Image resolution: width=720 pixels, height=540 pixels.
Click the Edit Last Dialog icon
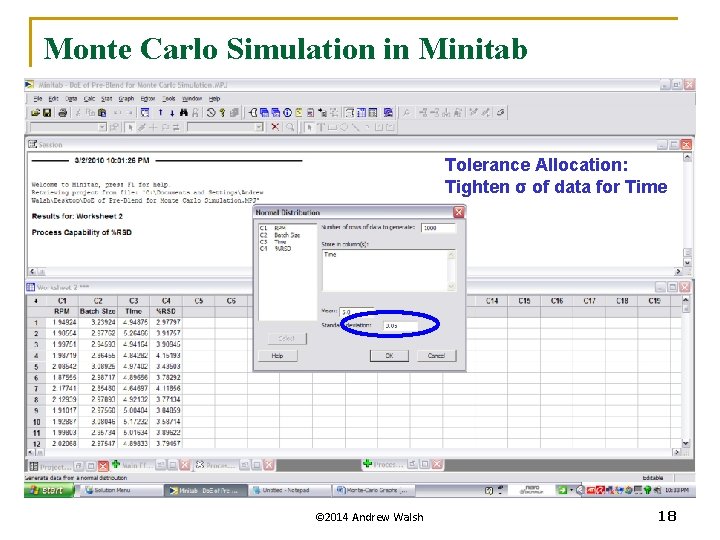[x=145, y=112]
